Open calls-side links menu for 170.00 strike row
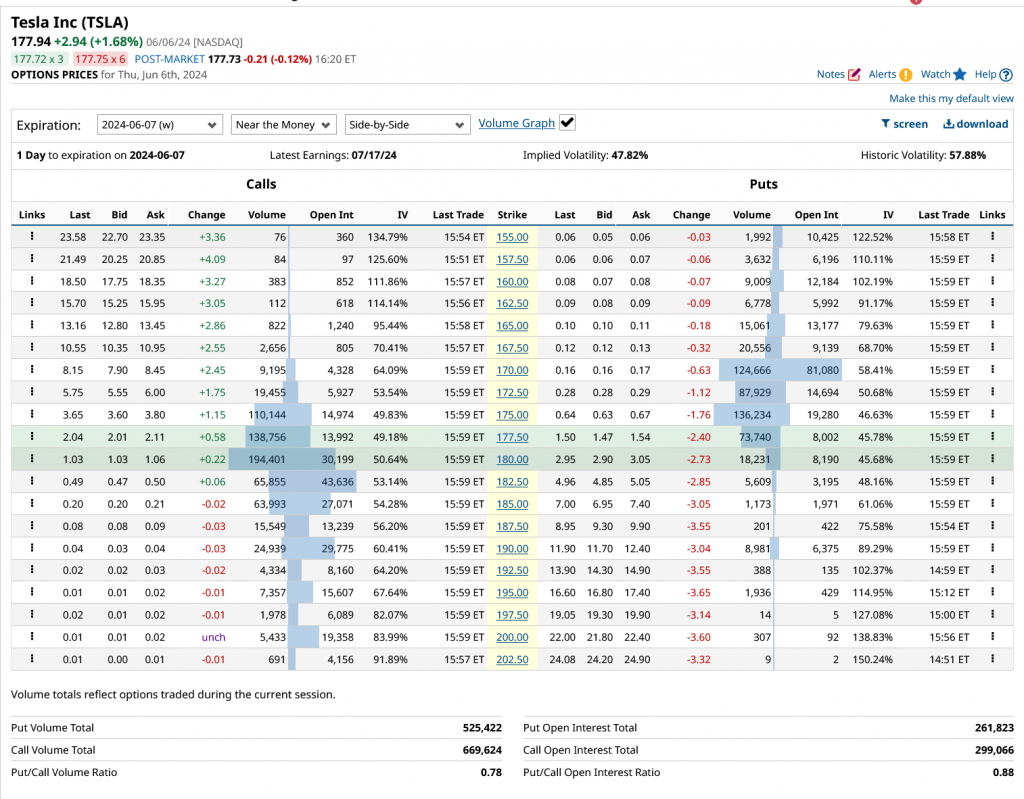 coord(32,369)
